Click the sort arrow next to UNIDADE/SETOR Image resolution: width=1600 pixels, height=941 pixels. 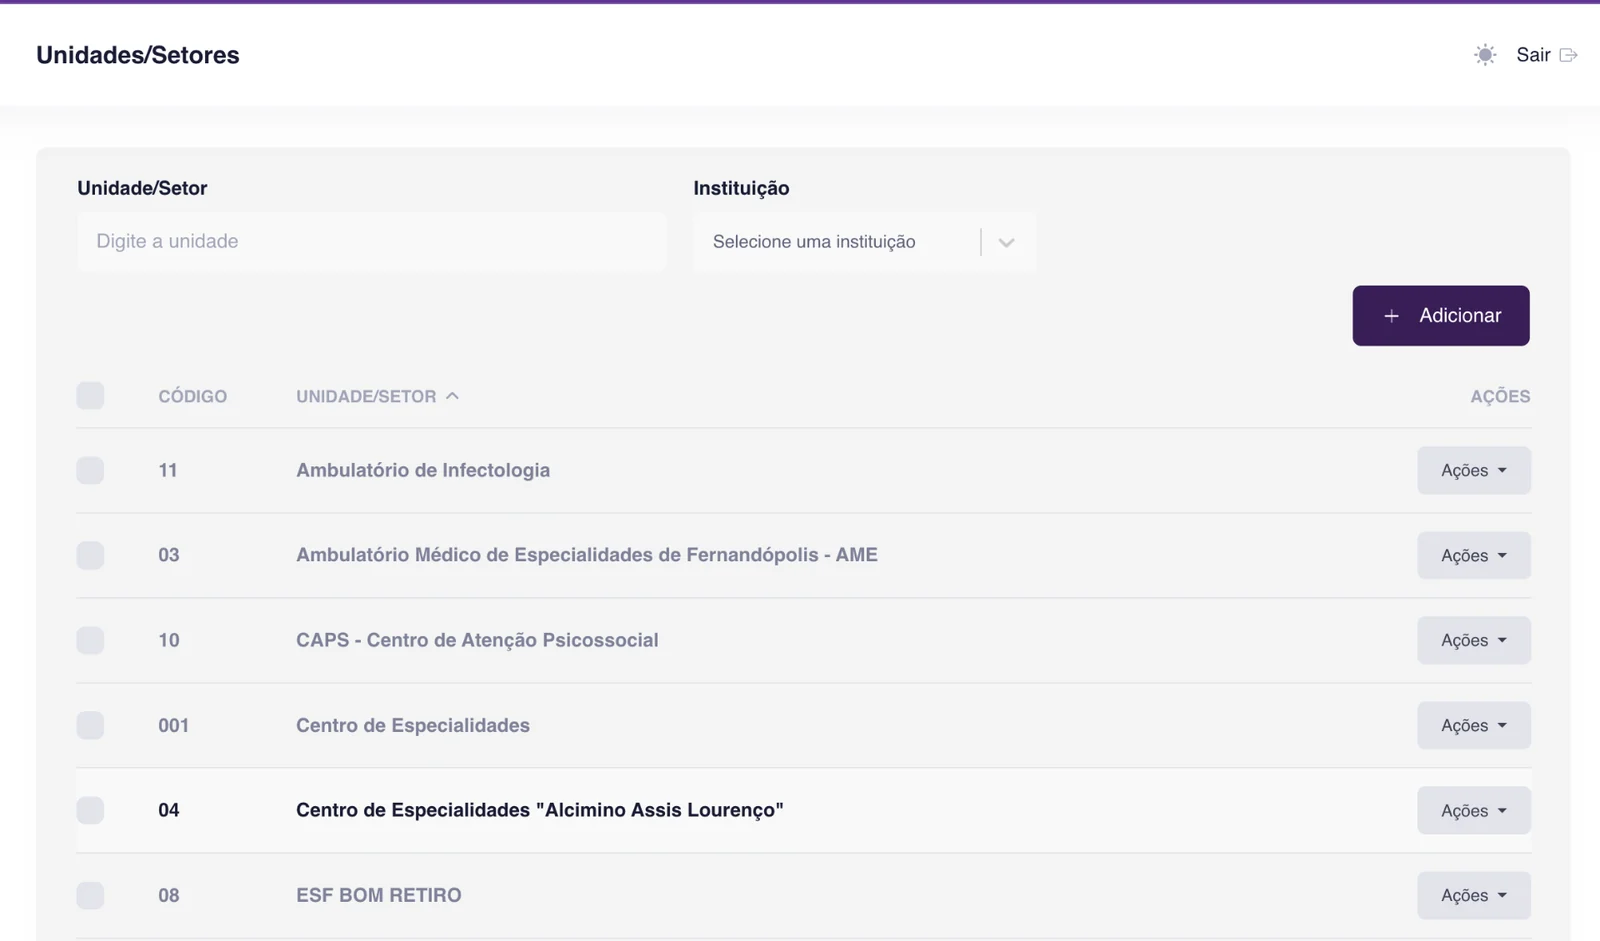coord(452,396)
